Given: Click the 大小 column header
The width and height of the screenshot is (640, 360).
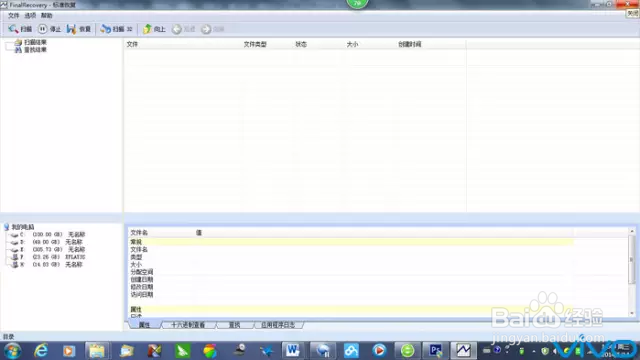Looking at the screenshot, I should pos(352,44).
